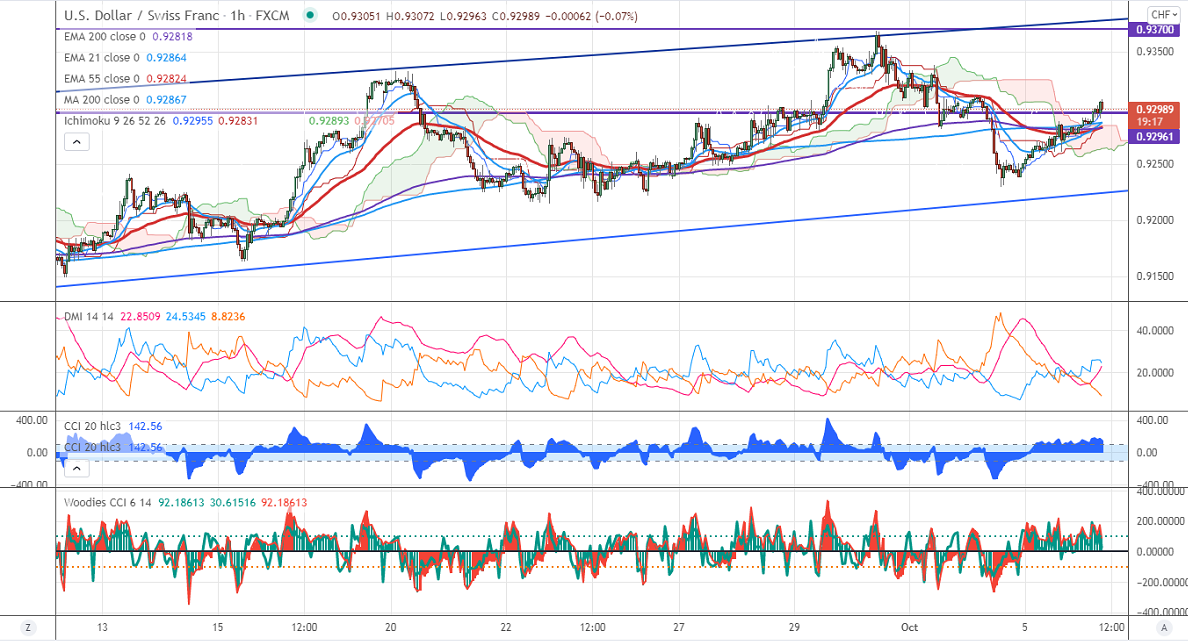Select the MA 200 close 0 legend
The image size is (1188, 643).
(102, 100)
